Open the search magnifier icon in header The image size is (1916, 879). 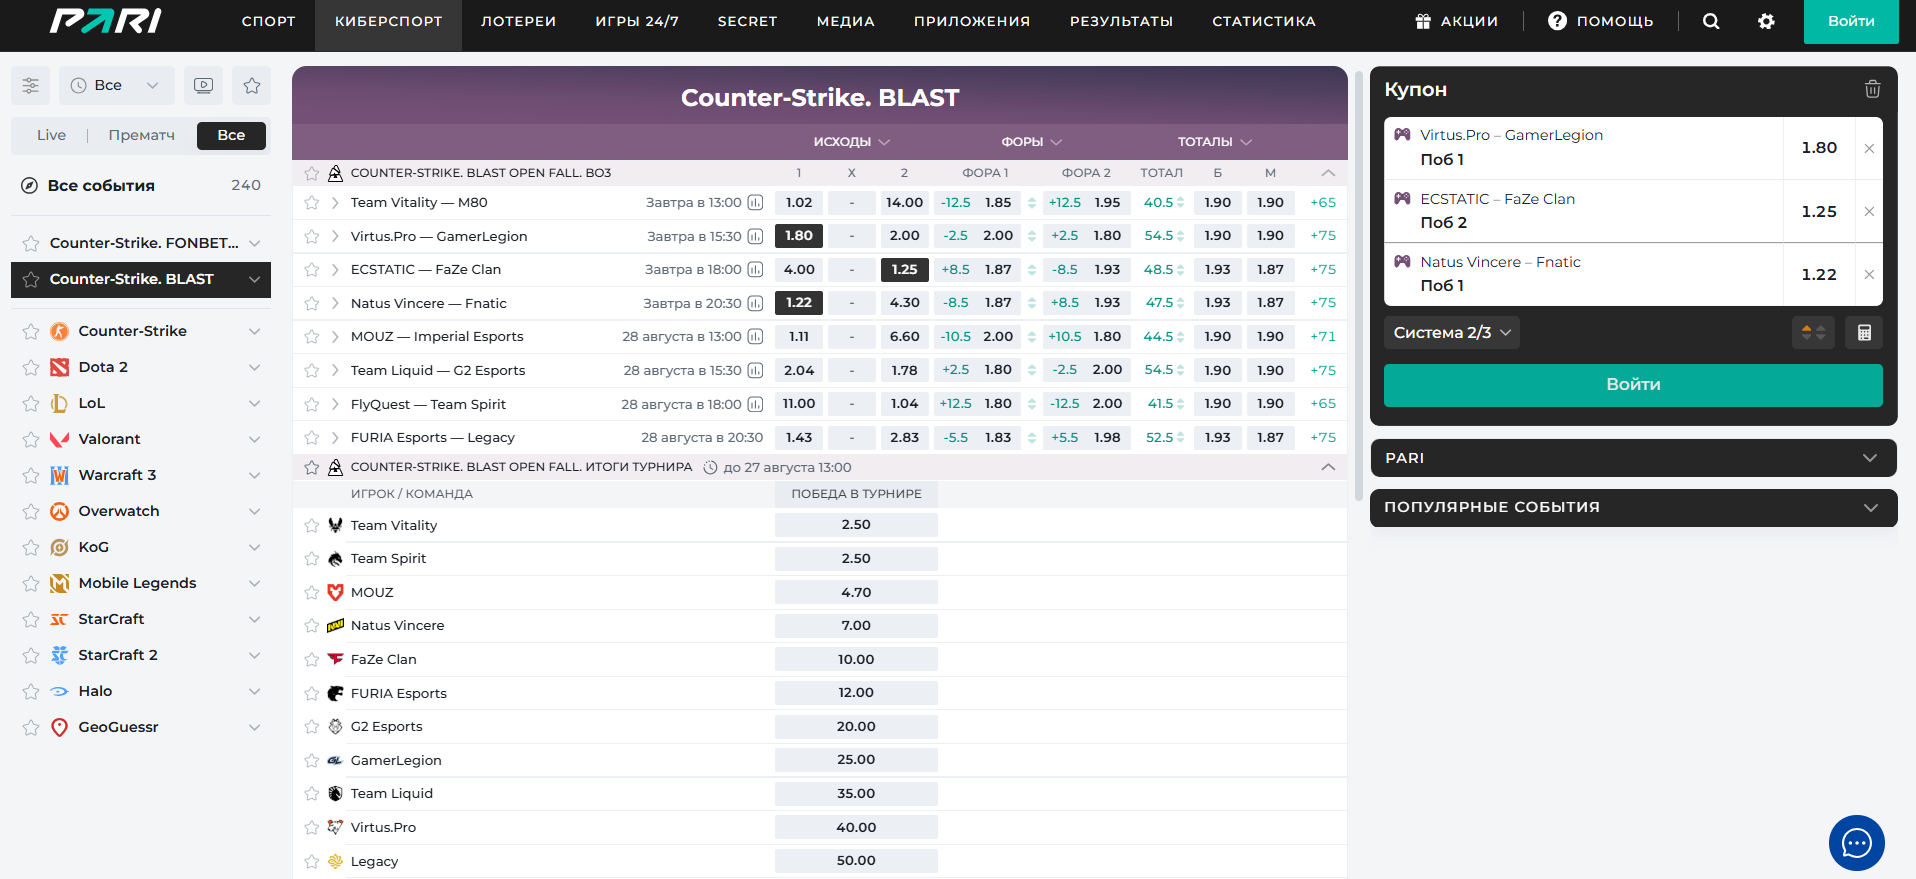click(x=1711, y=21)
